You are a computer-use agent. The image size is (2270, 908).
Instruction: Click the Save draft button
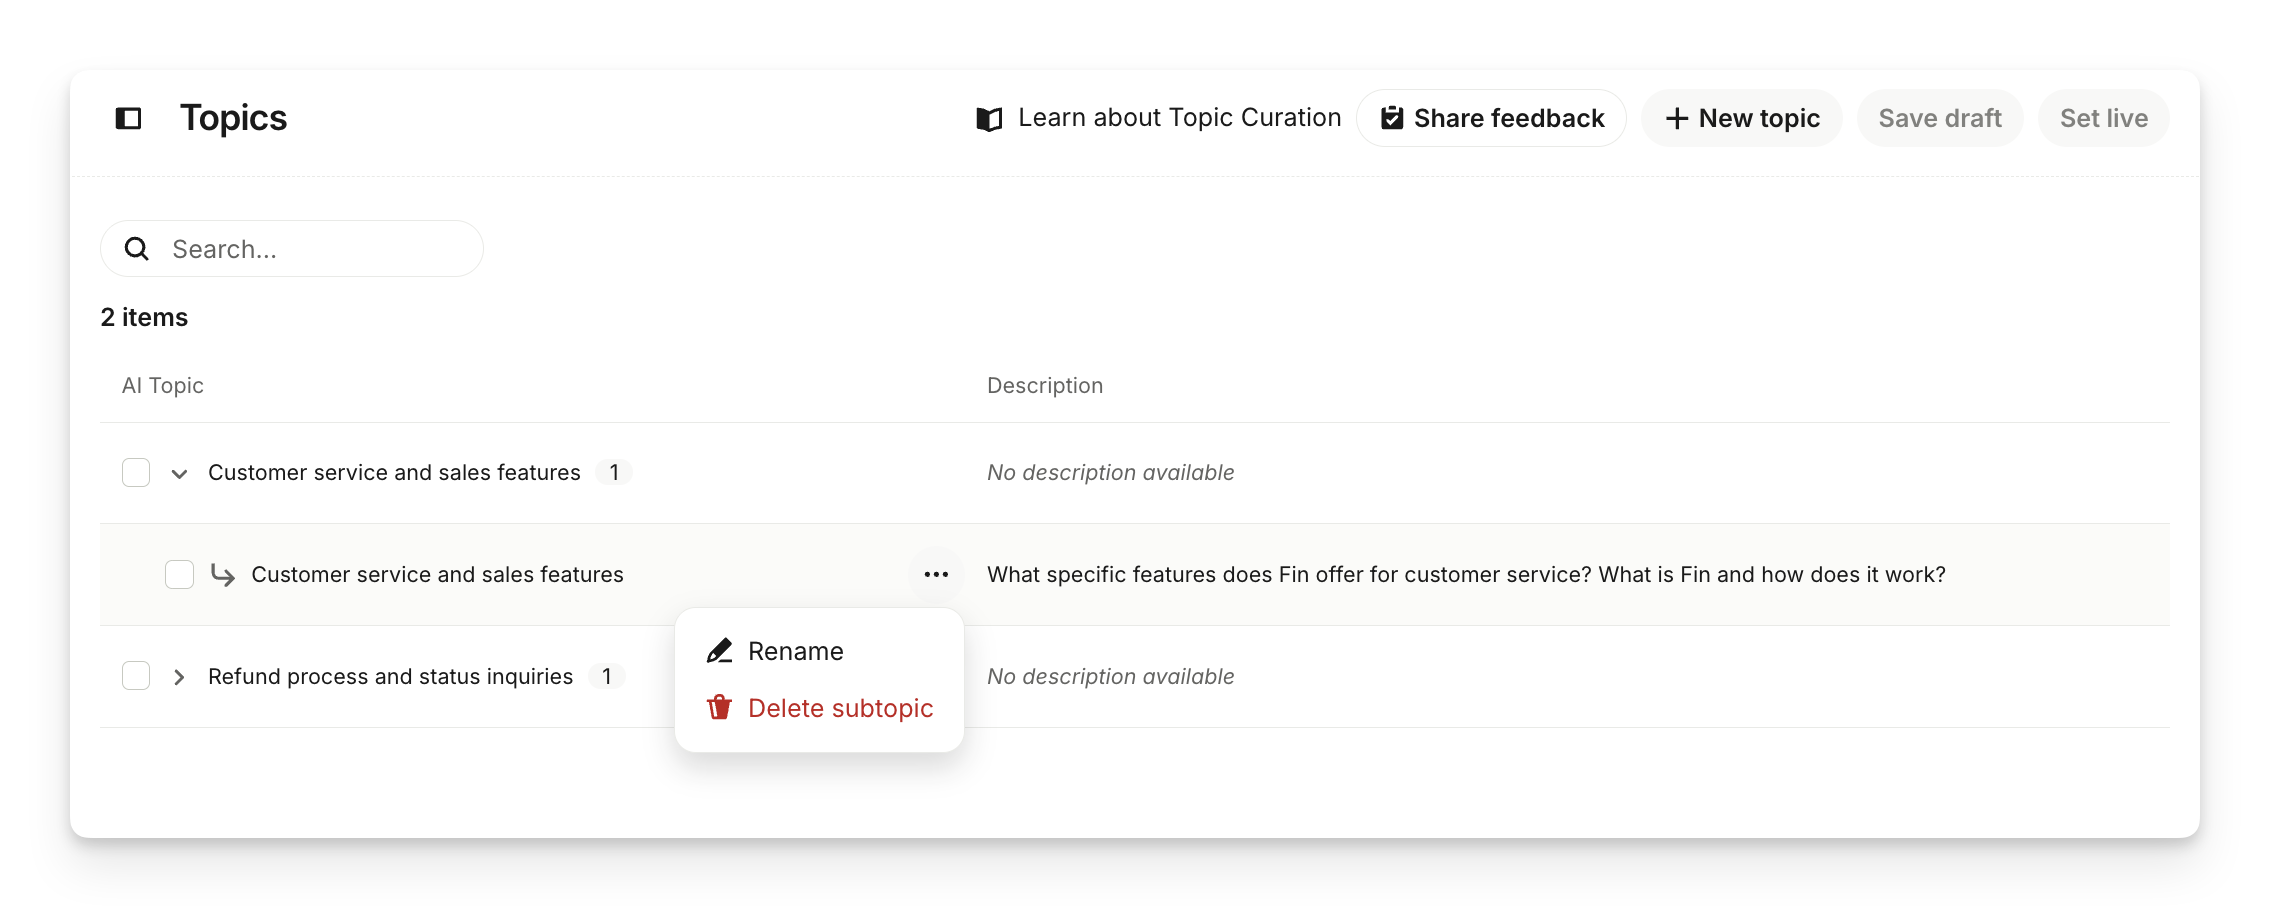tap(1940, 118)
